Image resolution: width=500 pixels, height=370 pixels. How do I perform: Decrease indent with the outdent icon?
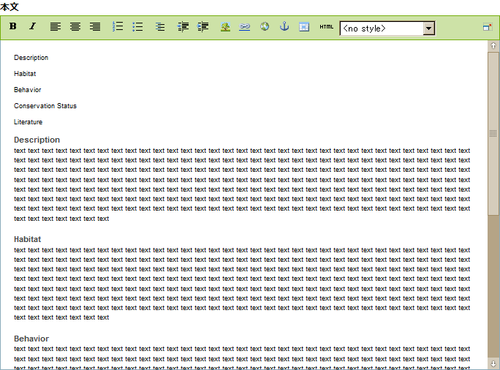(x=183, y=27)
